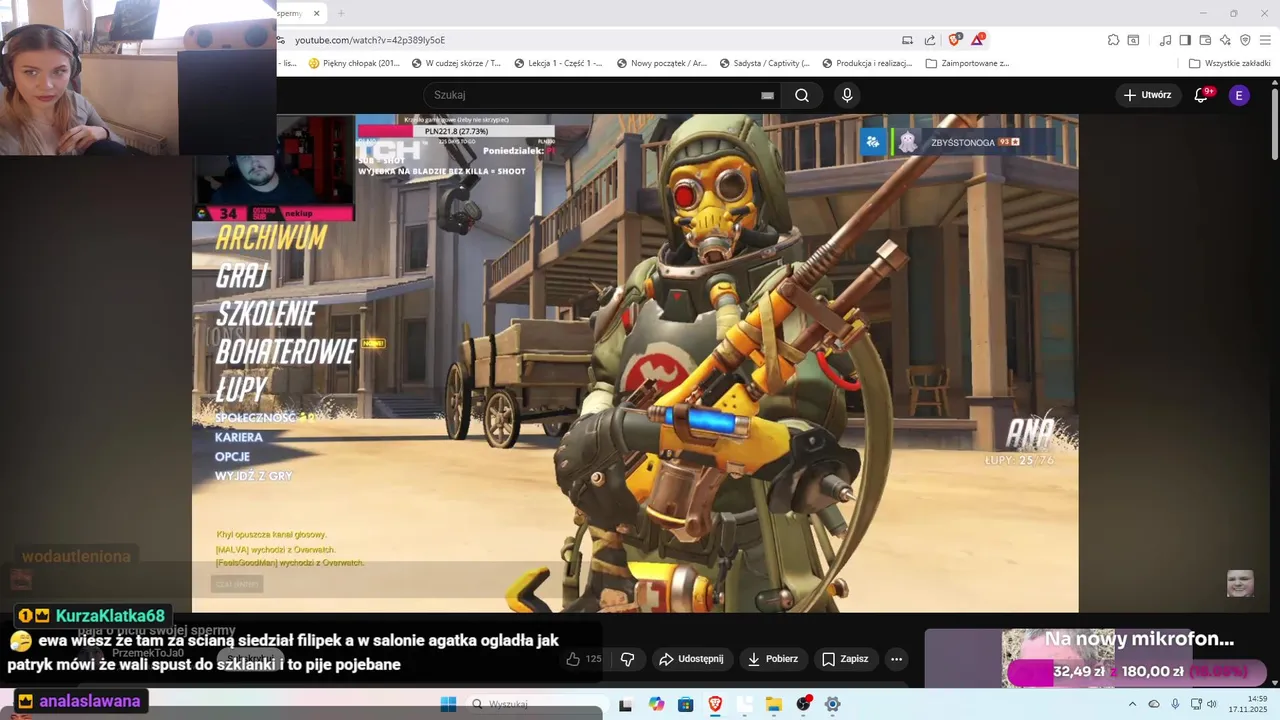The width and height of the screenshot is (1280, 720).
Task: Open the three-dot more actions menu
Action: tap(896, 659)
